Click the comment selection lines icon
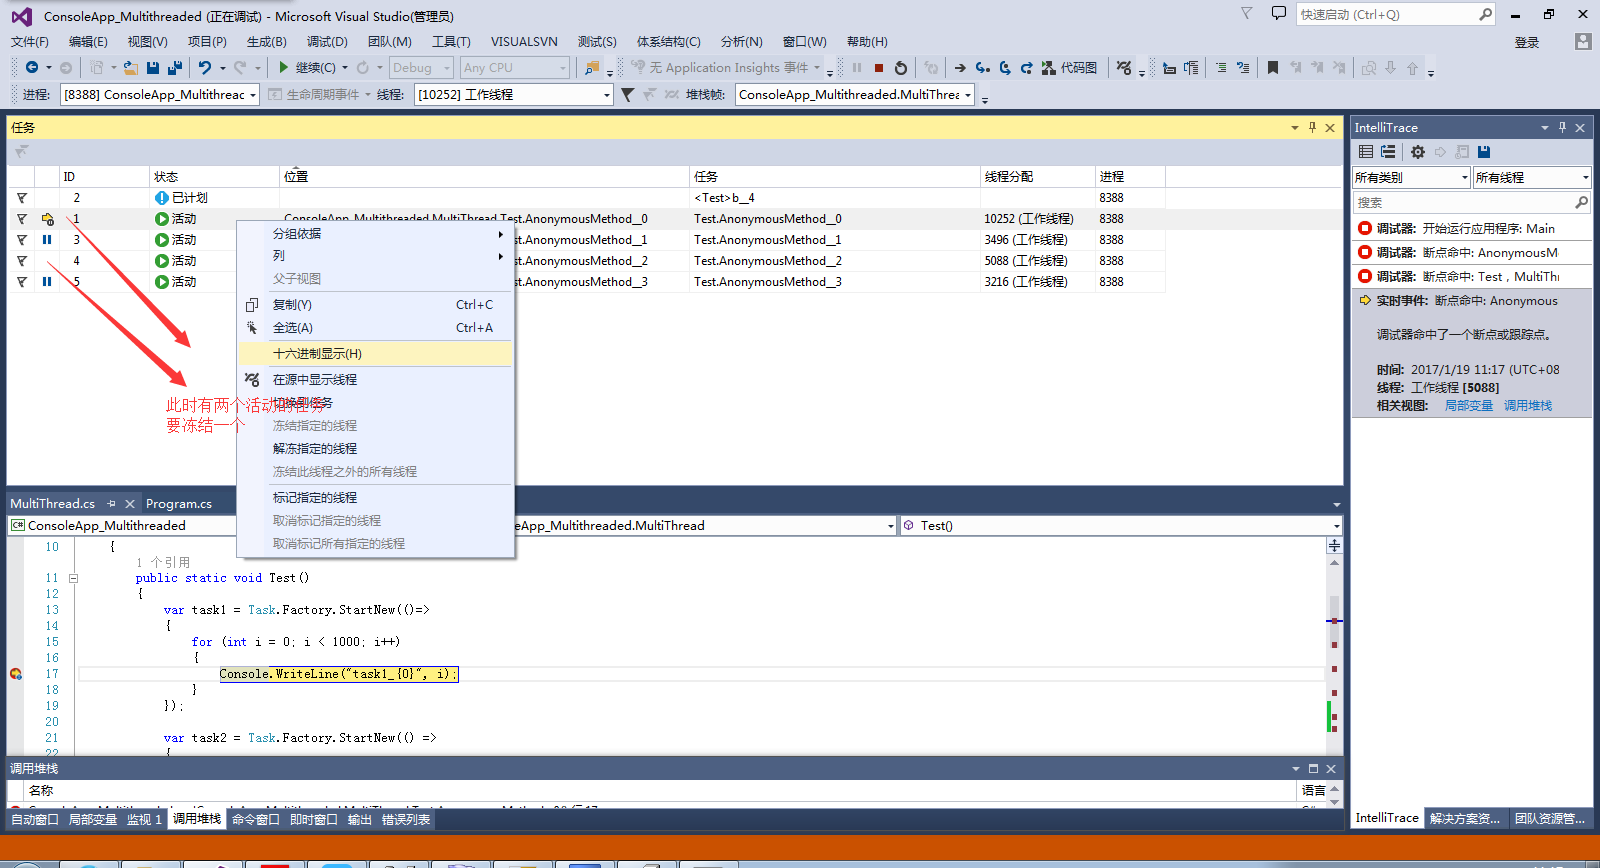This screenshot has width=1600, height=868. (x=1221, y=68)
